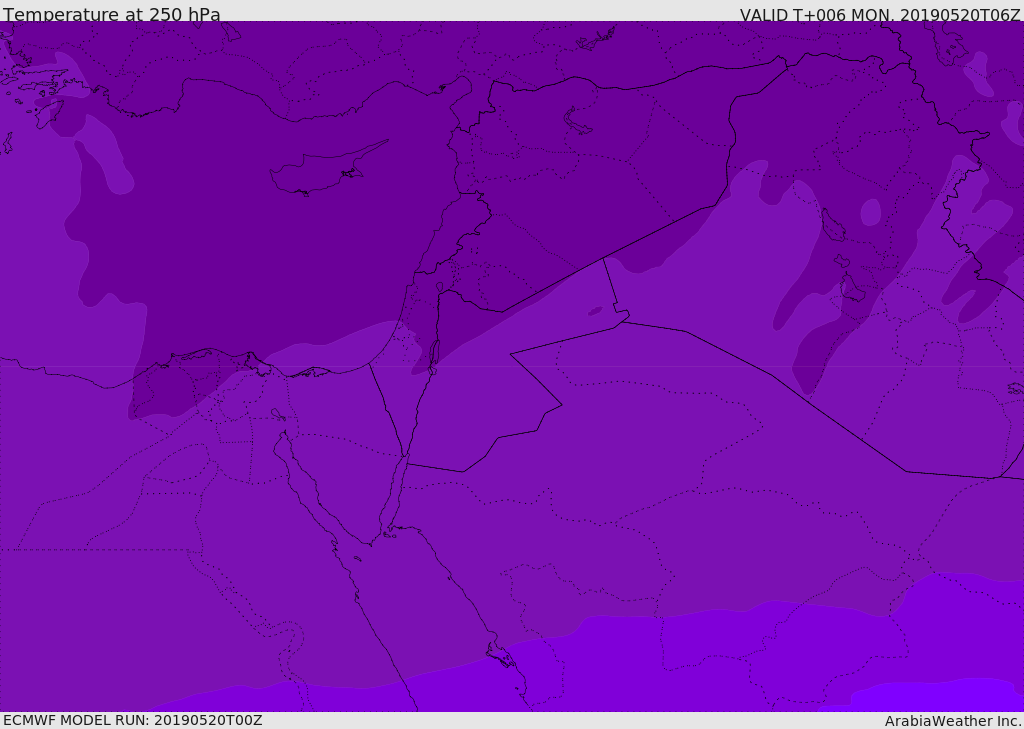Screen dimensions: 1024x729
Task: Click the small dark oval patch east of Jordan
Action: pos(595,311)
